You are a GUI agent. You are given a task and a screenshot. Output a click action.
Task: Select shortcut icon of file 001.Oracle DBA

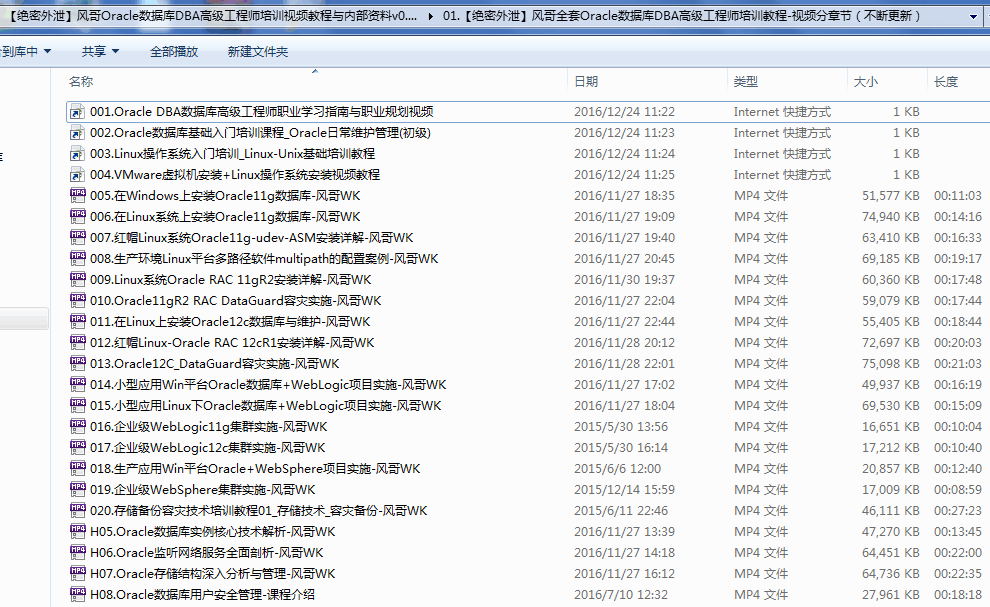coord(77,112)
